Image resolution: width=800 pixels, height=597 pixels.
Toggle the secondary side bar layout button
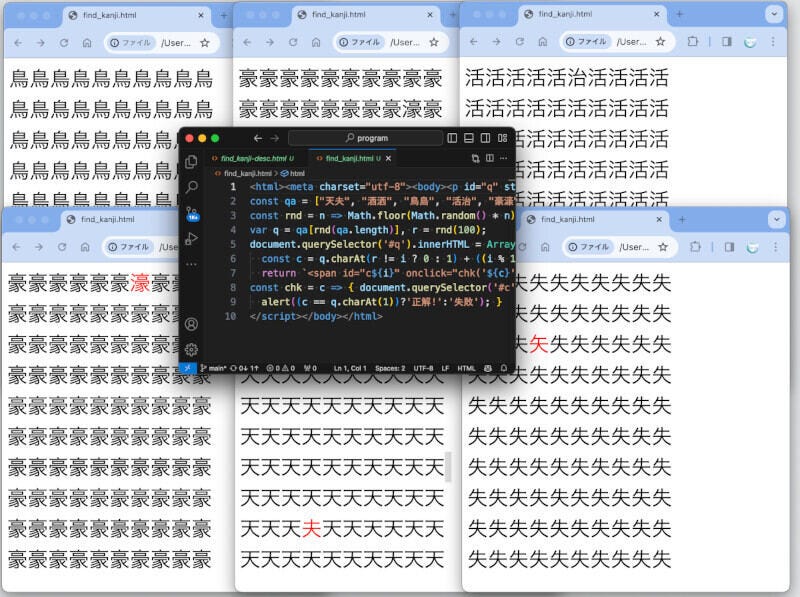[x=485, y=138]
